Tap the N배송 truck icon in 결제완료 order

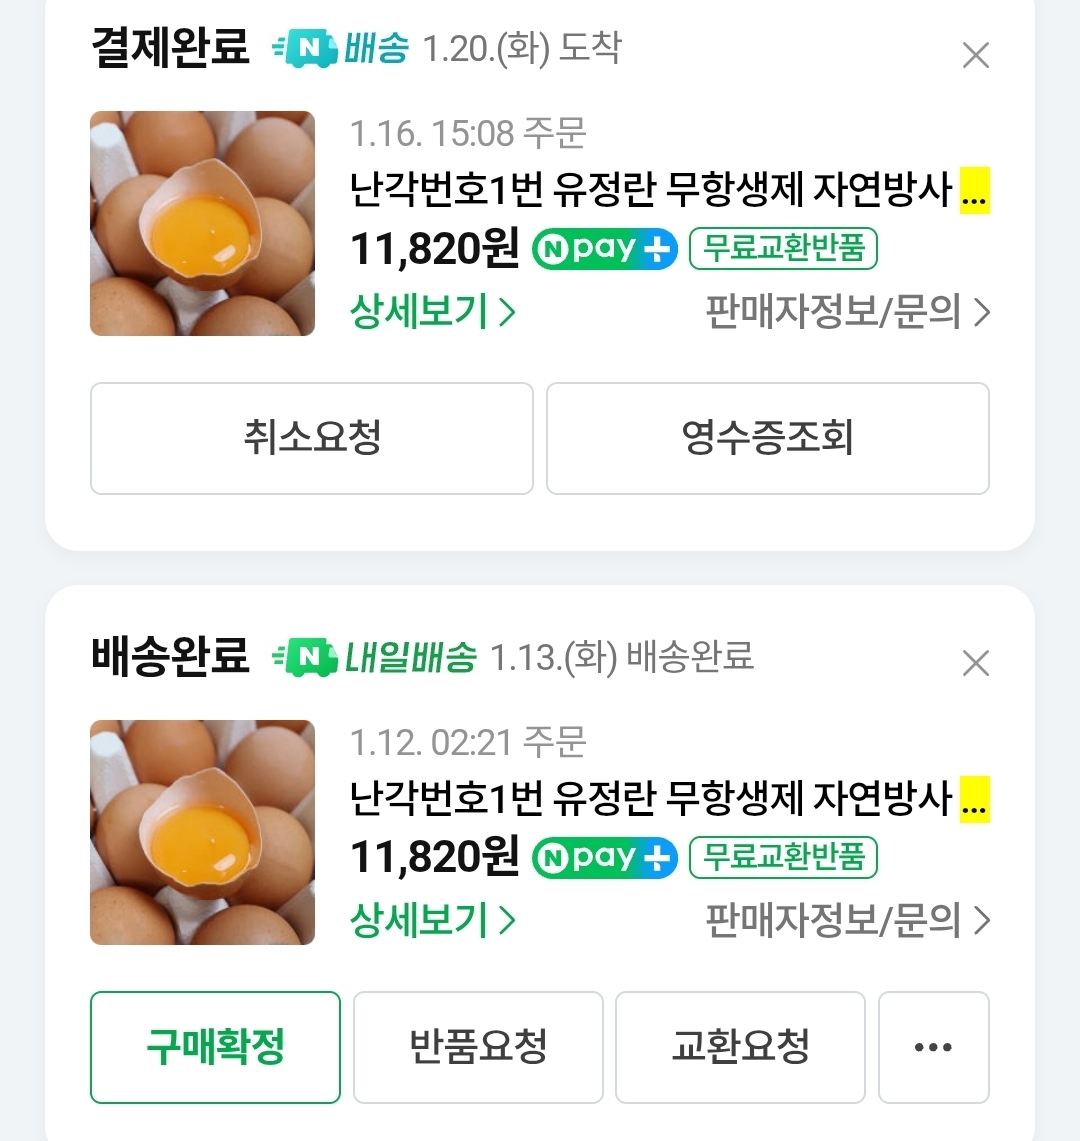point(305,49)
